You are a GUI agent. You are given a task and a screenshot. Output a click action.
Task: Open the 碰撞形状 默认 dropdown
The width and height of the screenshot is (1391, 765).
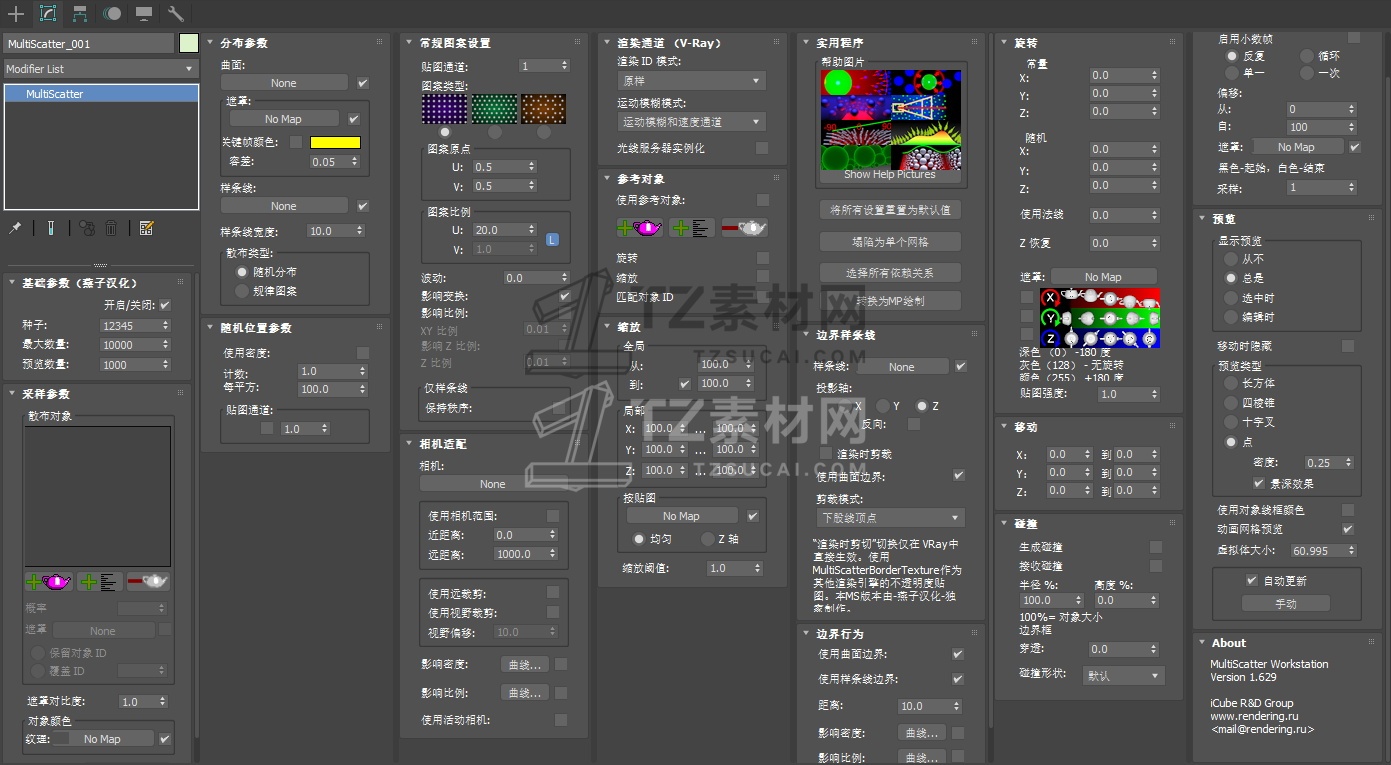click(1124, 676)
